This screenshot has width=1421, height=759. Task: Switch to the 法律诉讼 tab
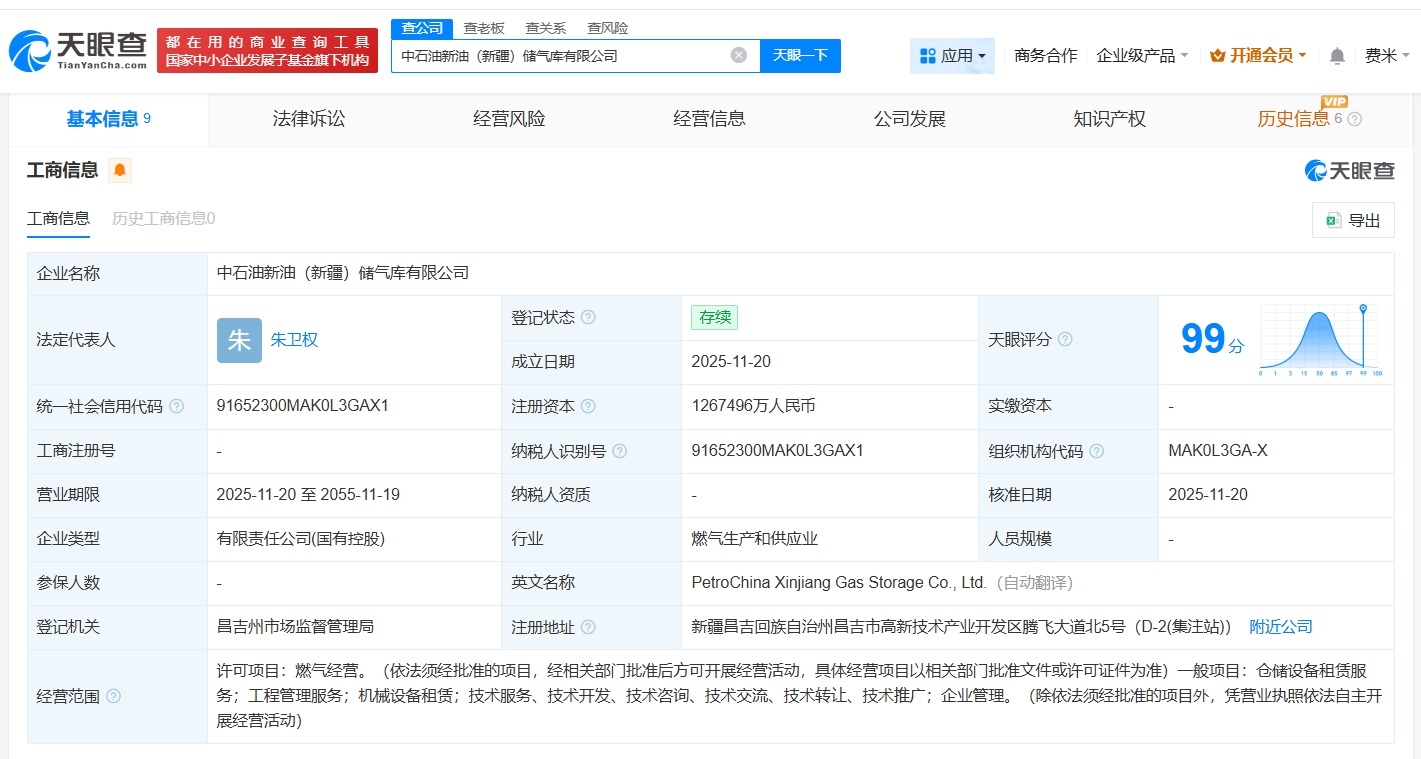click(x=308, y=118)
